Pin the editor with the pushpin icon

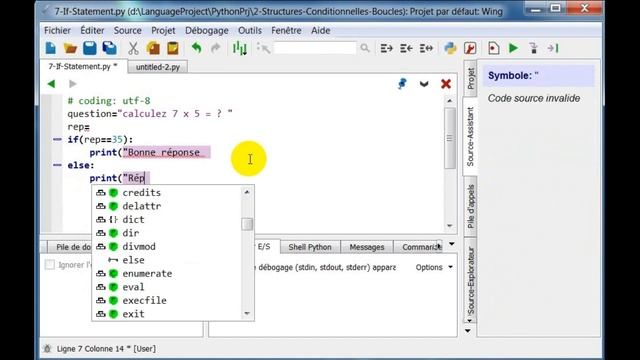pyautogui.click(x=402, y=84)
